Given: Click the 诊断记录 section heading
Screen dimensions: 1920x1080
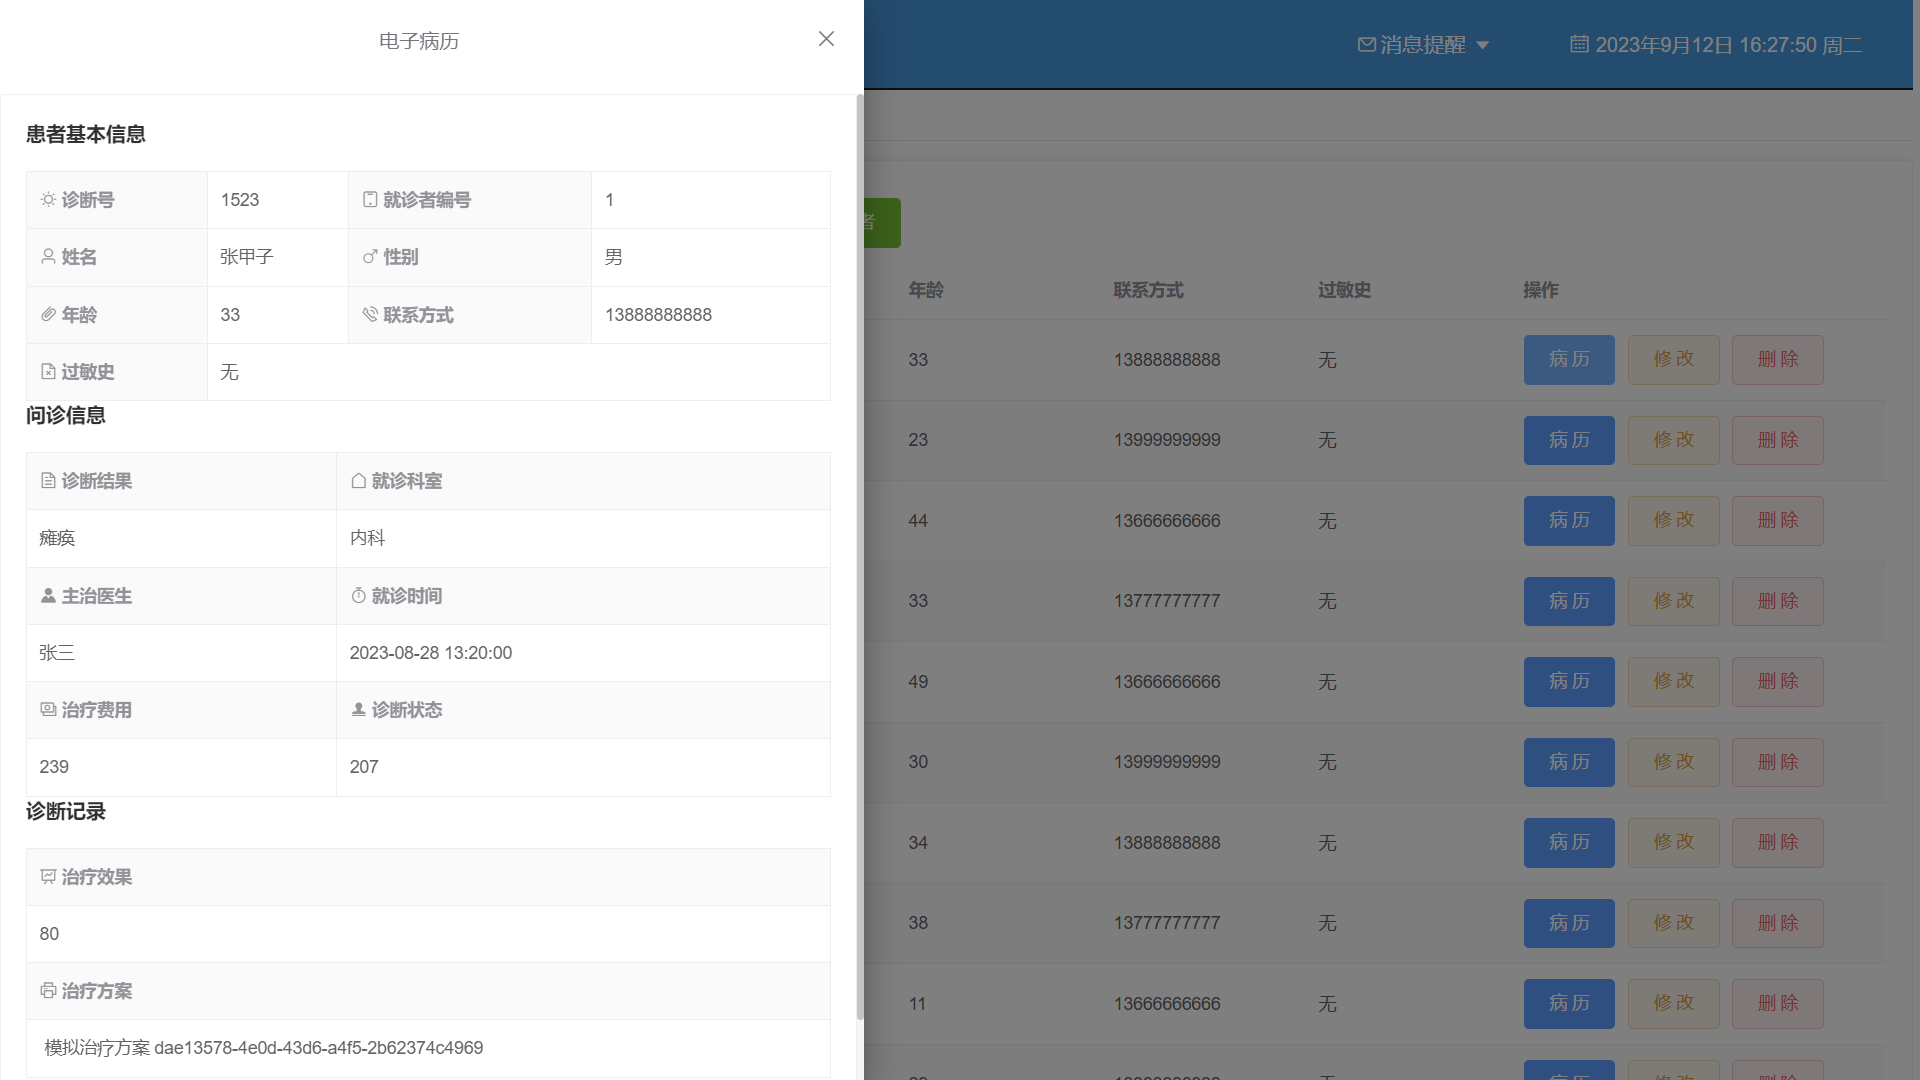Looking at the screenshot, I should coord(66,811).
